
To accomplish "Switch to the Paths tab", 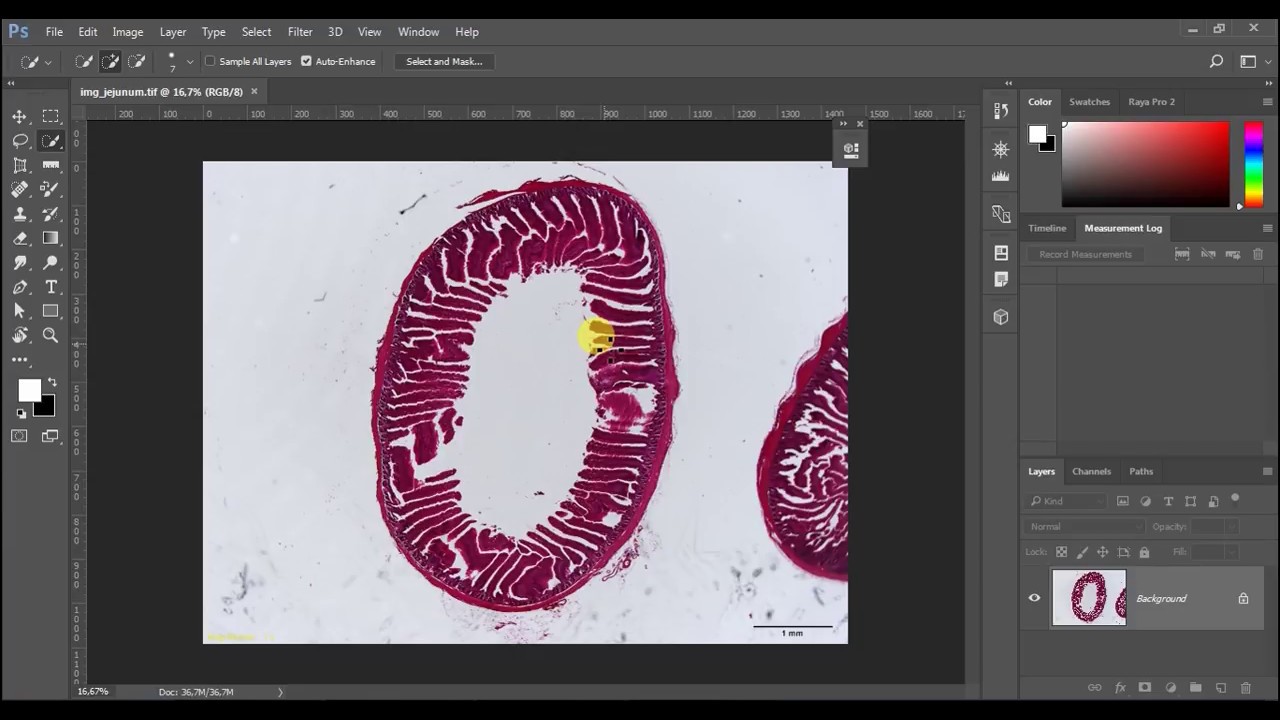I will point(1141,471).
